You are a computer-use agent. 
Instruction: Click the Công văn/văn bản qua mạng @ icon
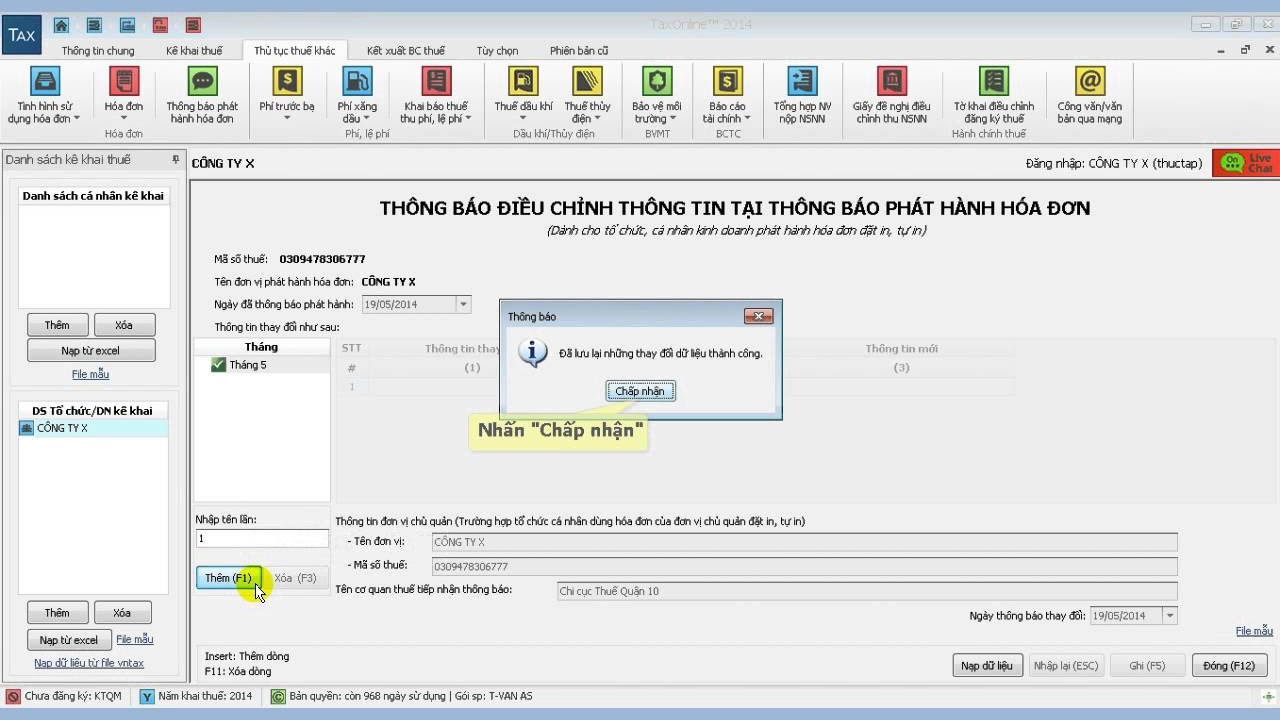coord(1089,81)
